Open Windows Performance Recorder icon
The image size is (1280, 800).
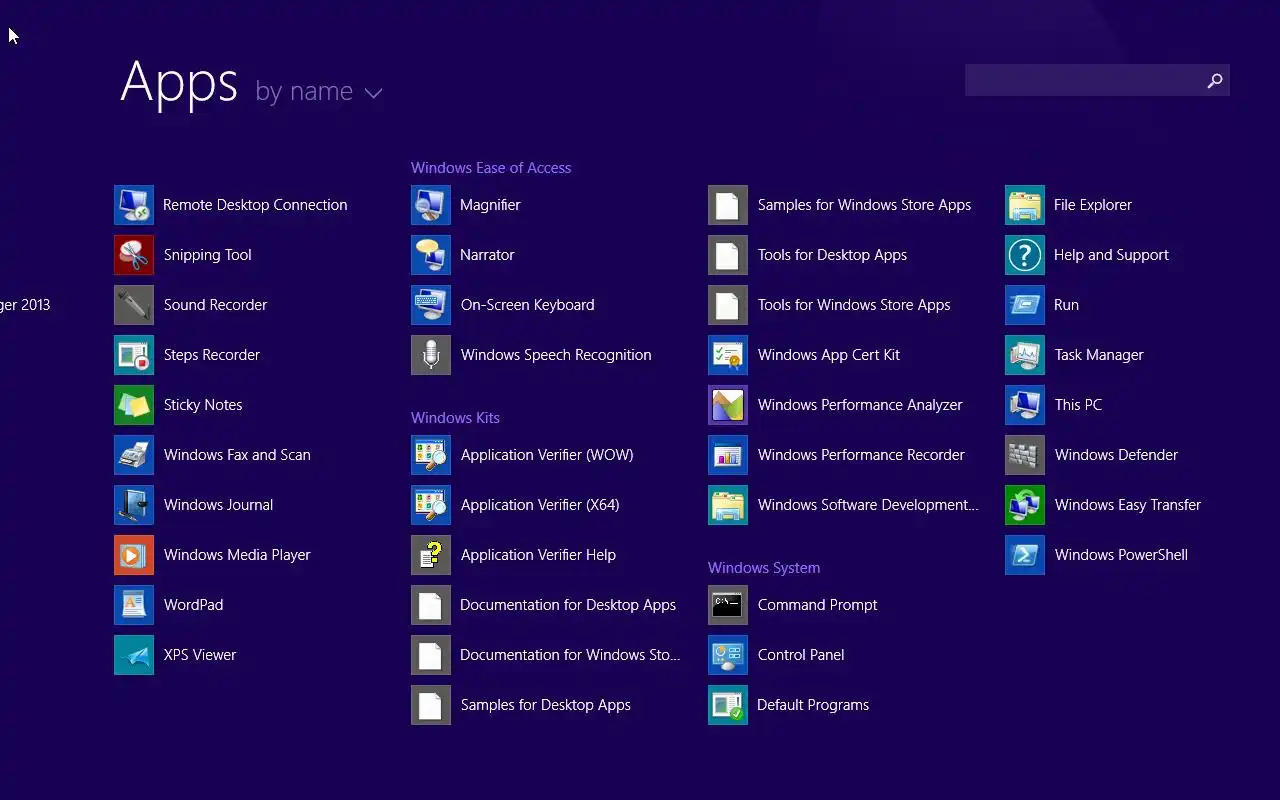point(728,455)
